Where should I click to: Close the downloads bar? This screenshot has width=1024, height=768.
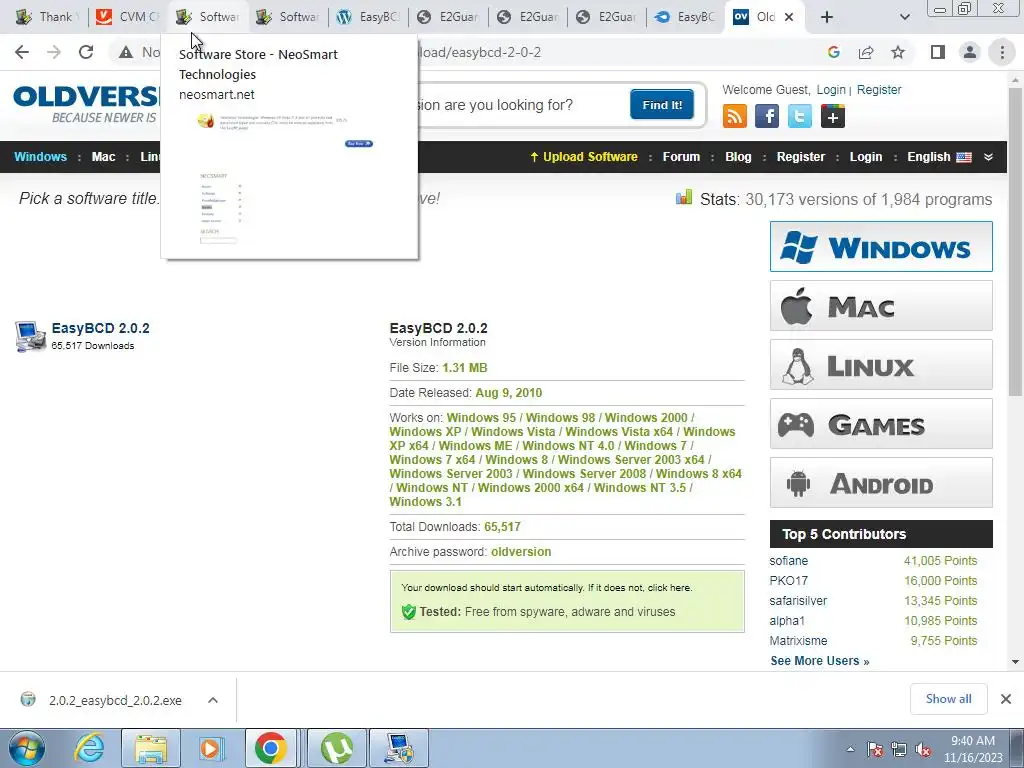click(1006, 699)
